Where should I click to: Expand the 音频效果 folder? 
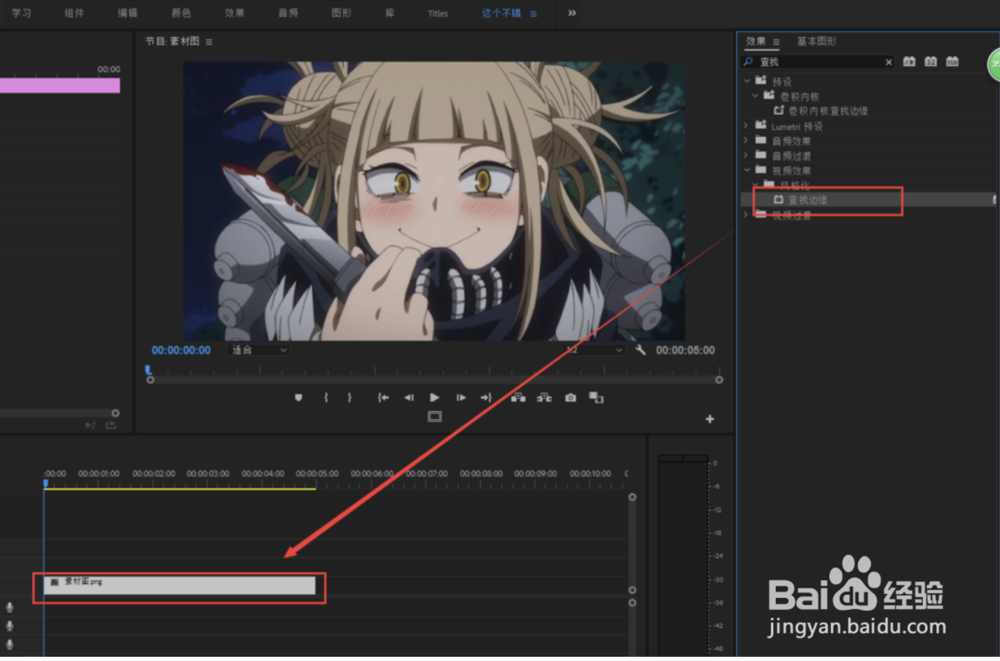pyautogui.click(x=746, y=140)
